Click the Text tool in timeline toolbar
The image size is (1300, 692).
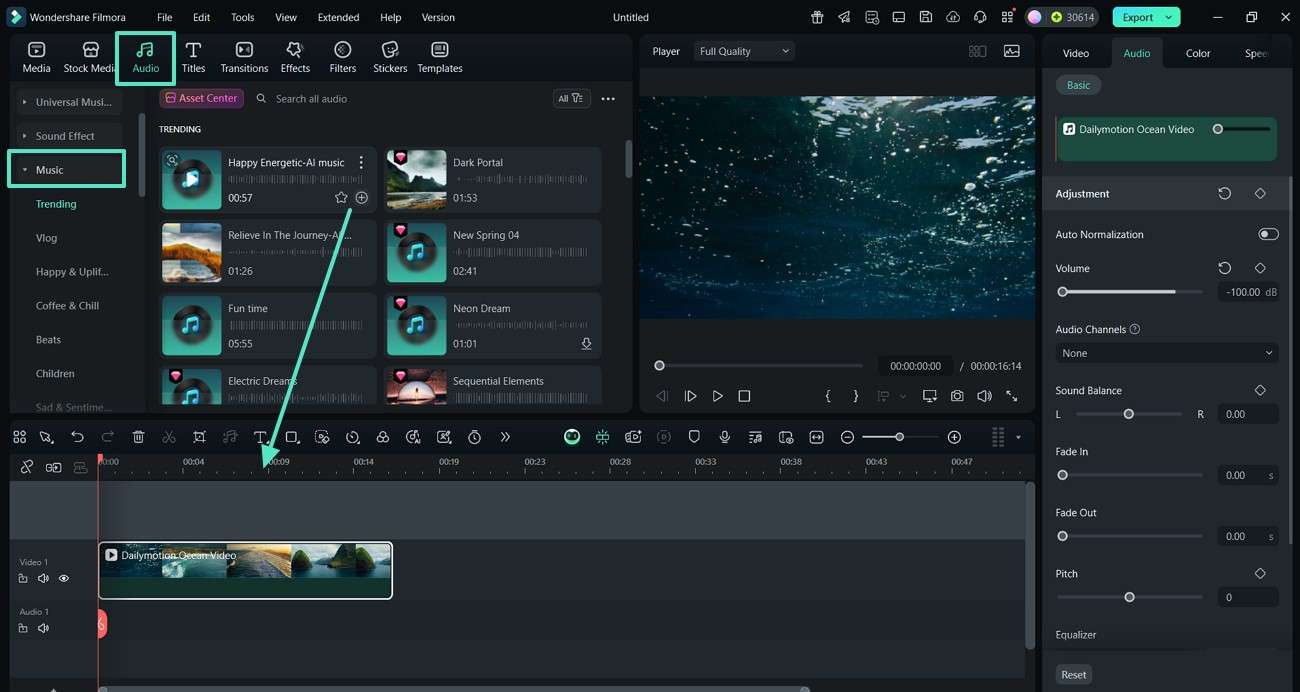click(x=260, y=437)
